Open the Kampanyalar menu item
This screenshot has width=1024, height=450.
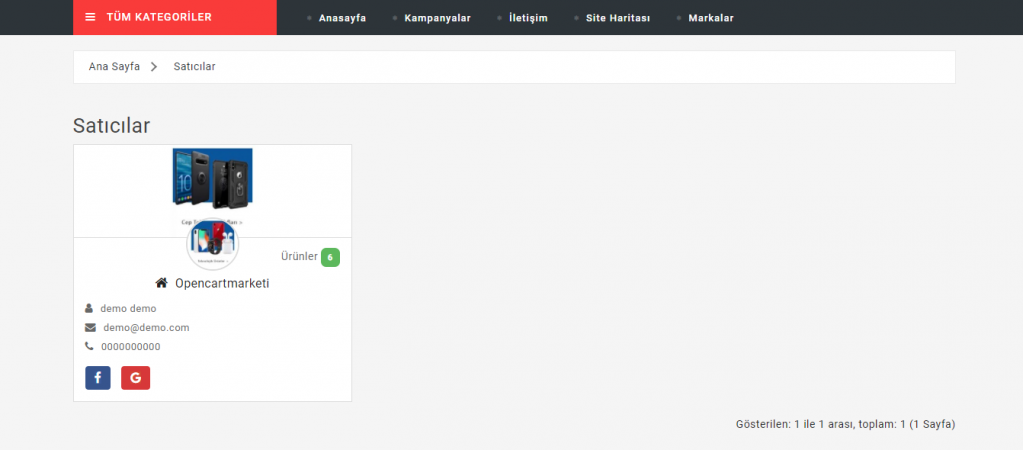point(436,18)
